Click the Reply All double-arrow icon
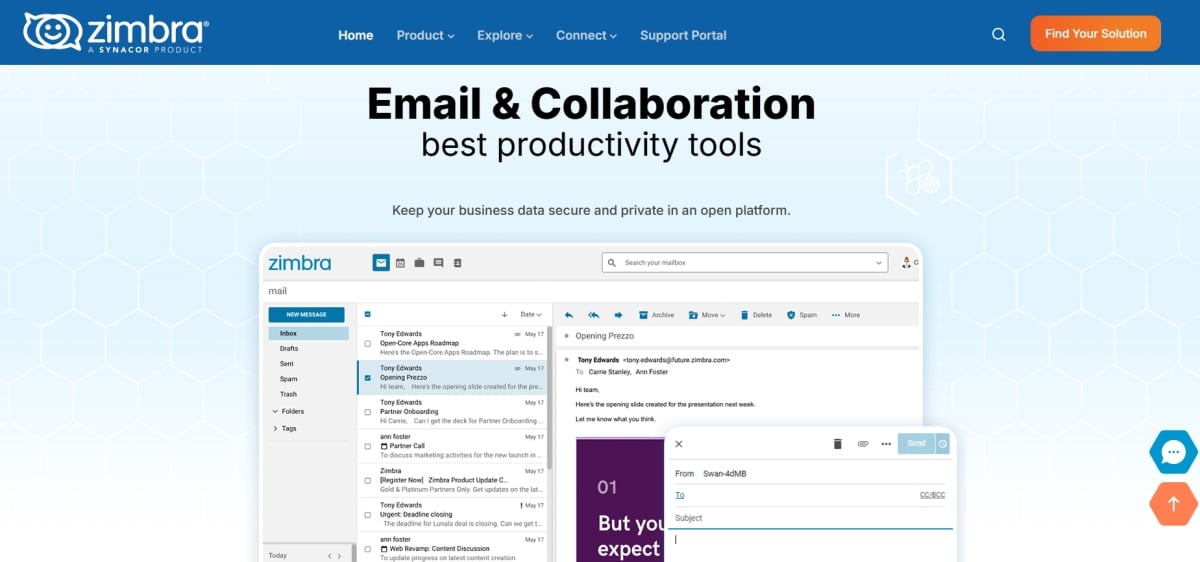This screenshot has width=1200, height=562. [x=594, y=315]
